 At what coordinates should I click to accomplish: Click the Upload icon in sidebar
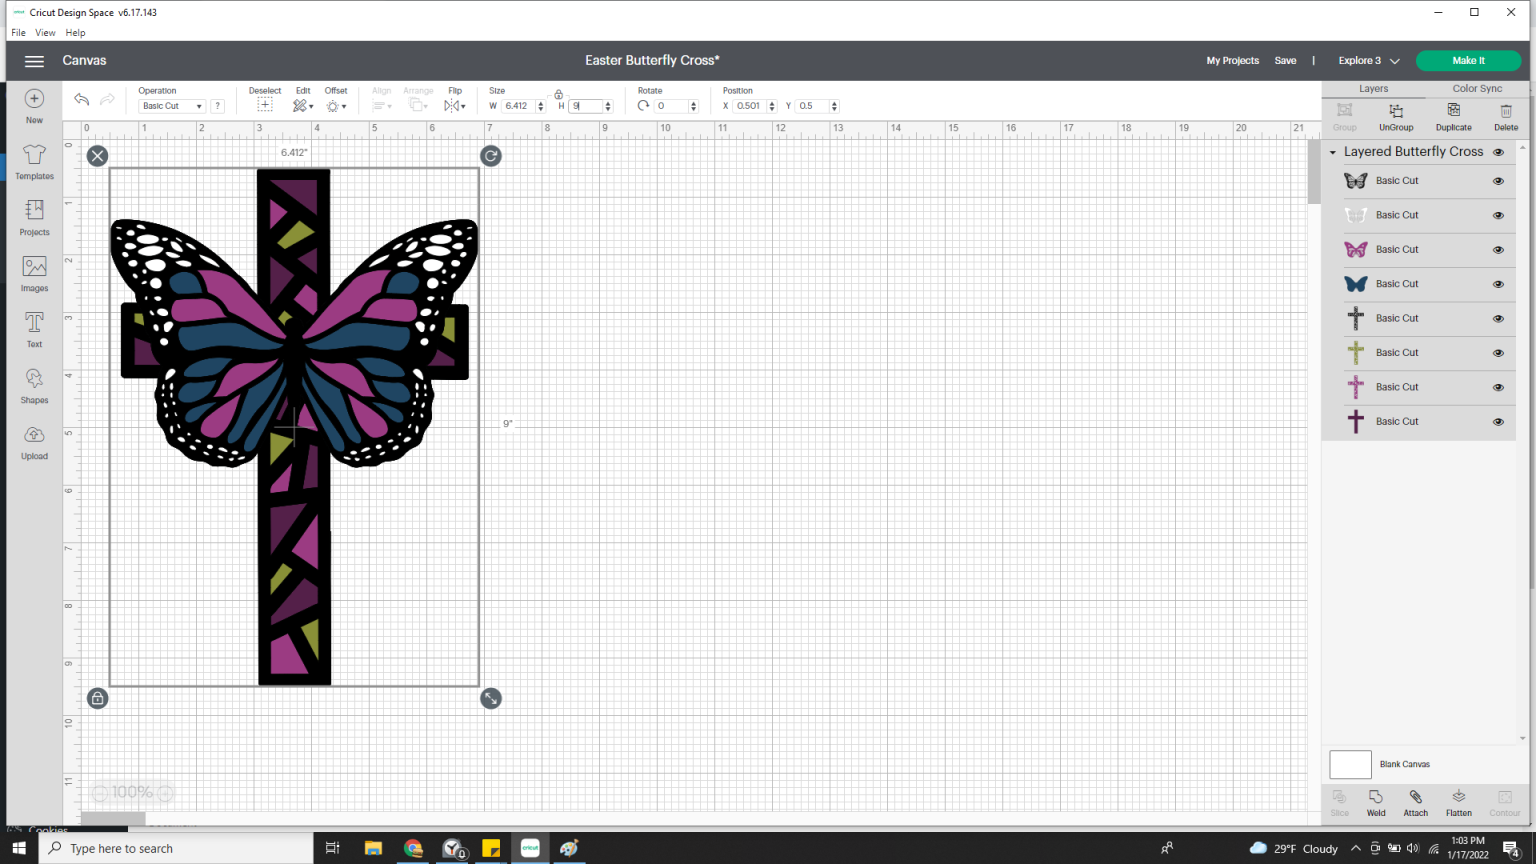pyautogui.click(x=34, y=441)
